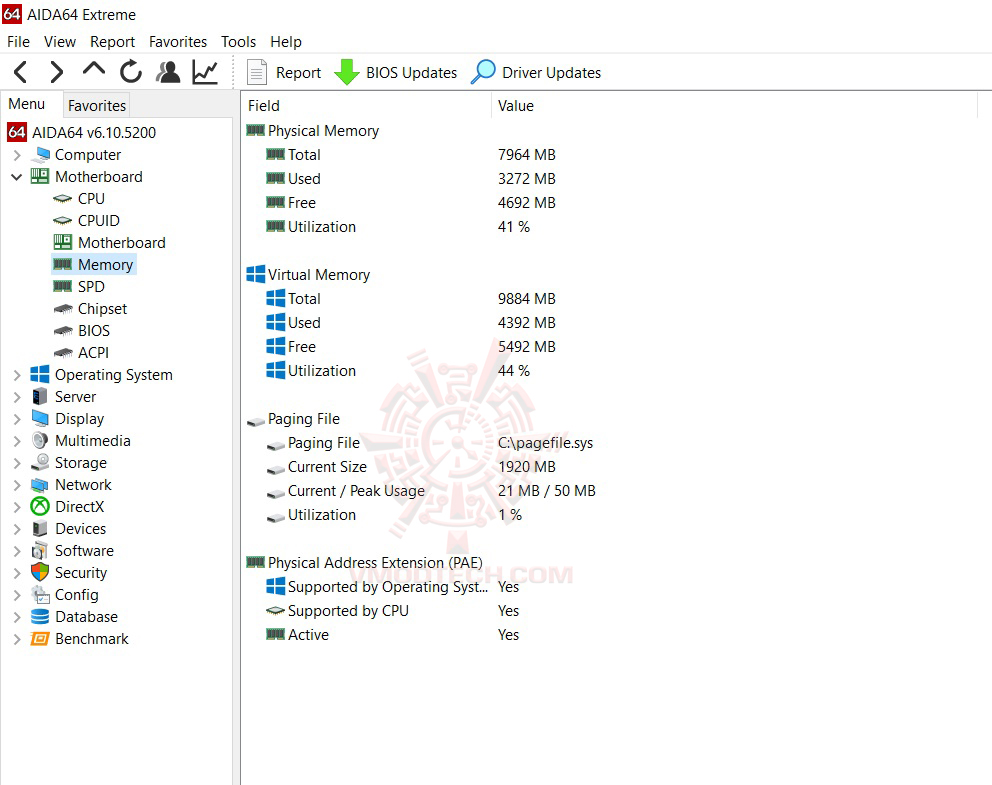Select the 7964 MB total value

point(526,155)
